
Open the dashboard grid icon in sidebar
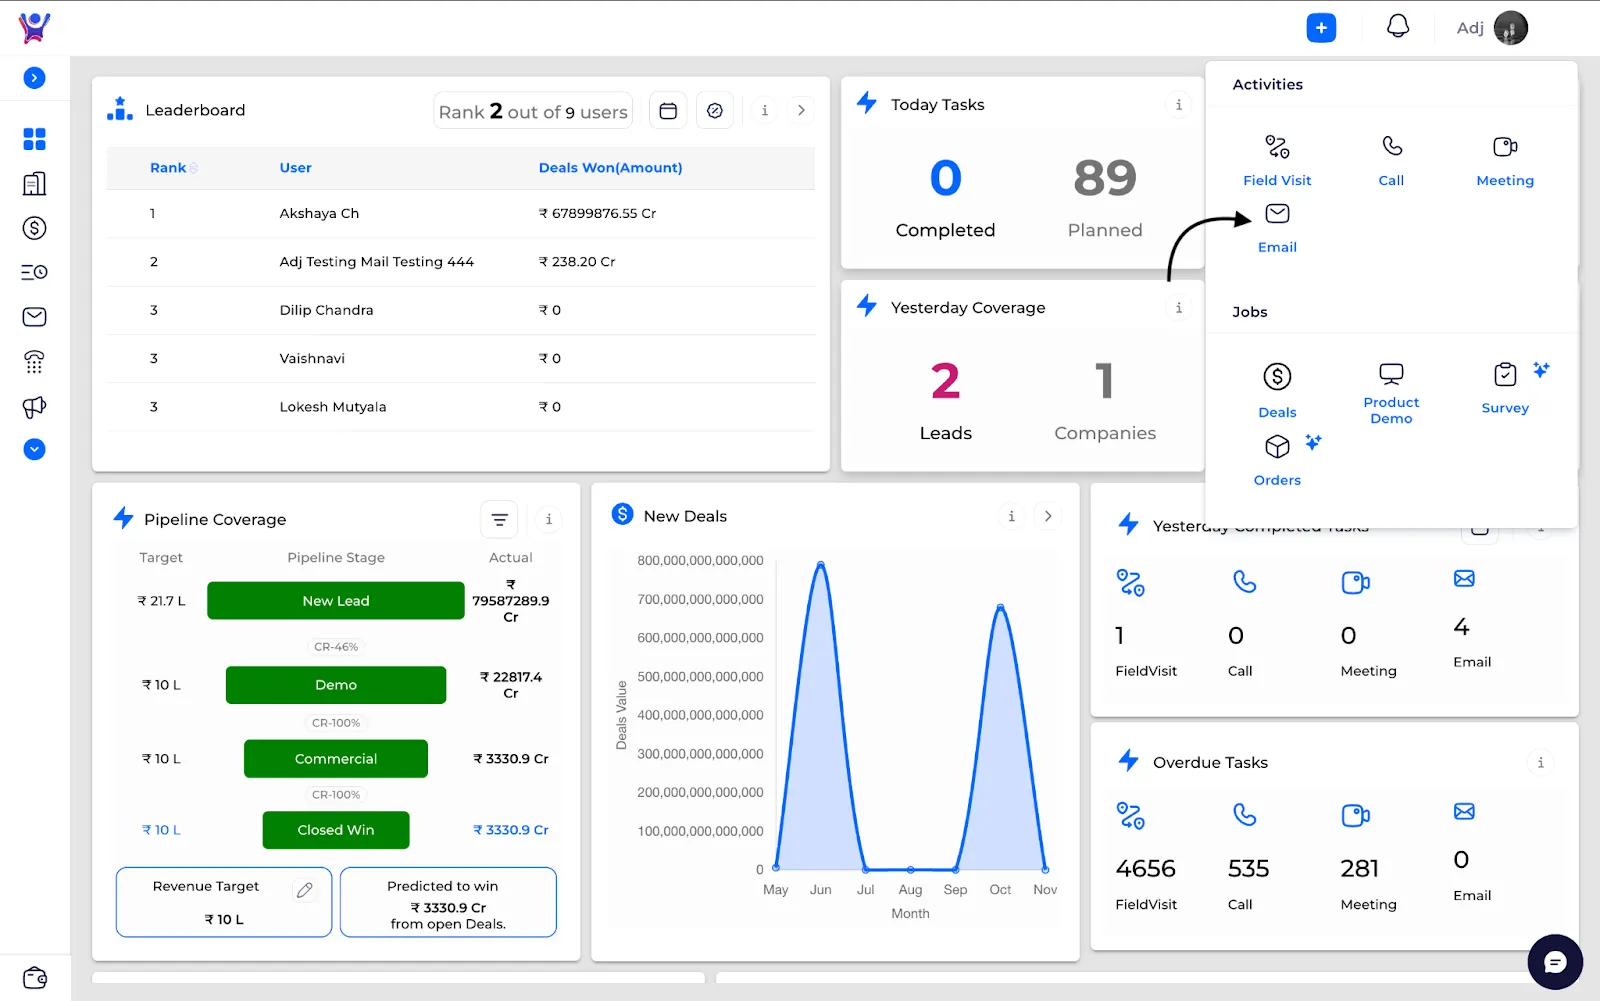(34, 139)
